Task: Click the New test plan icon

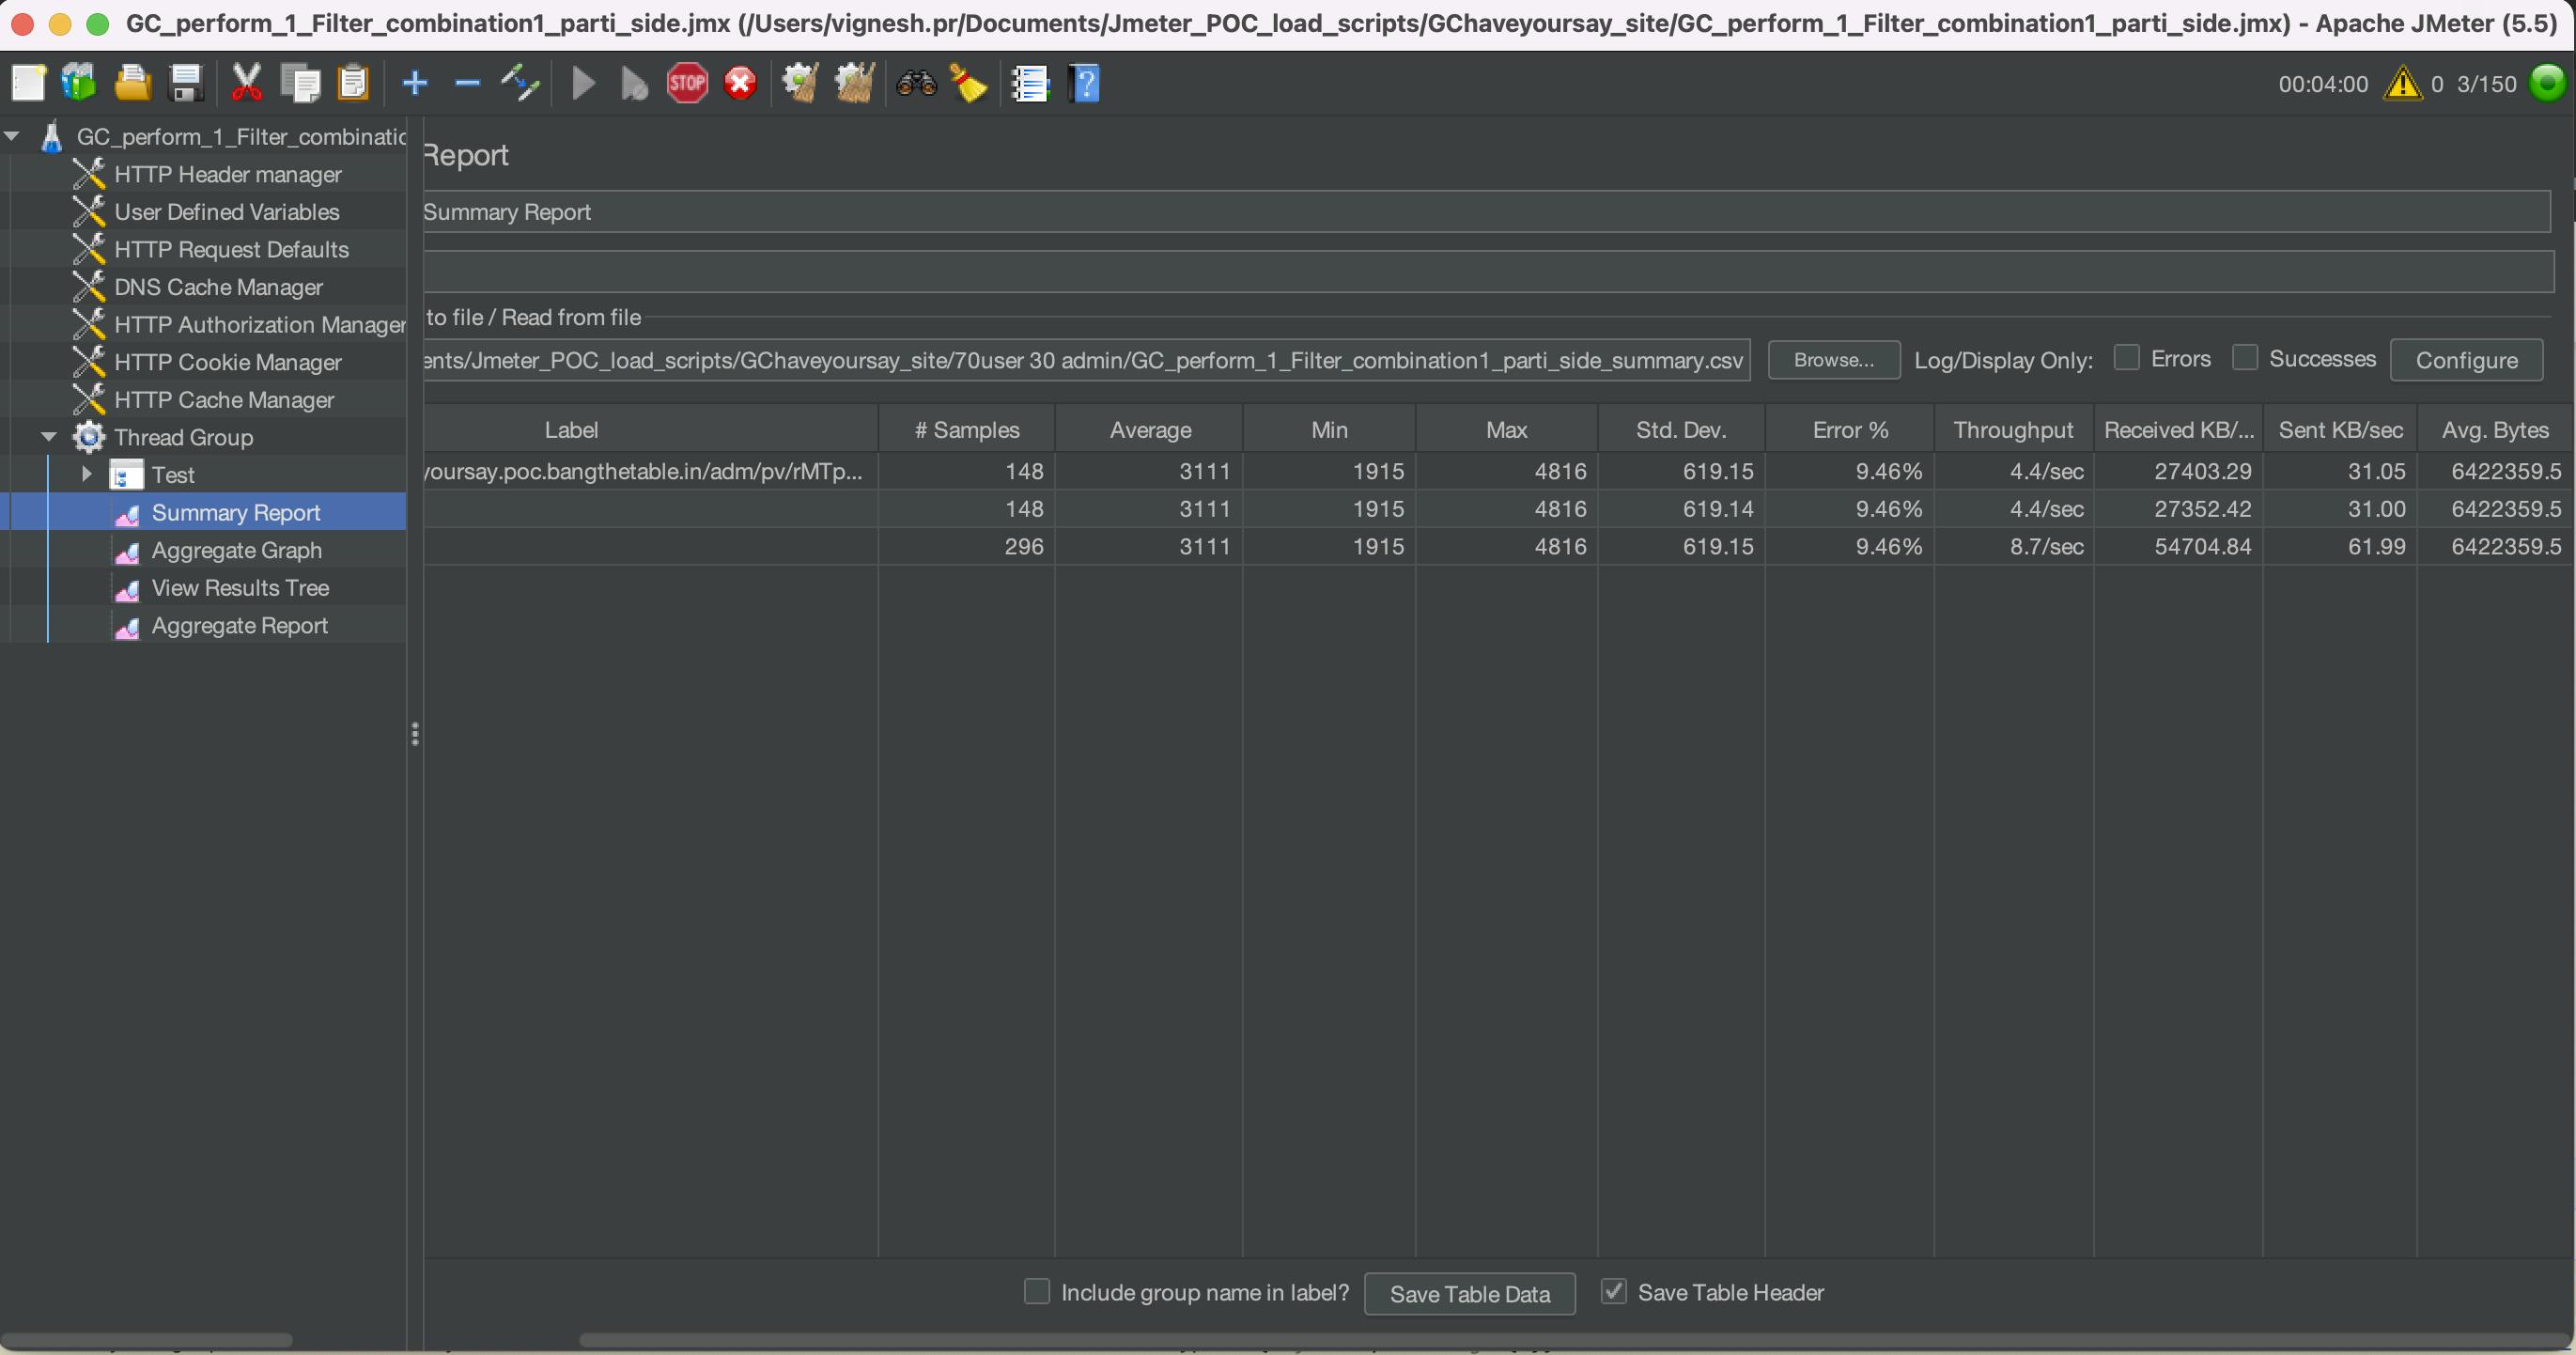Action: (x=28, y=83)
